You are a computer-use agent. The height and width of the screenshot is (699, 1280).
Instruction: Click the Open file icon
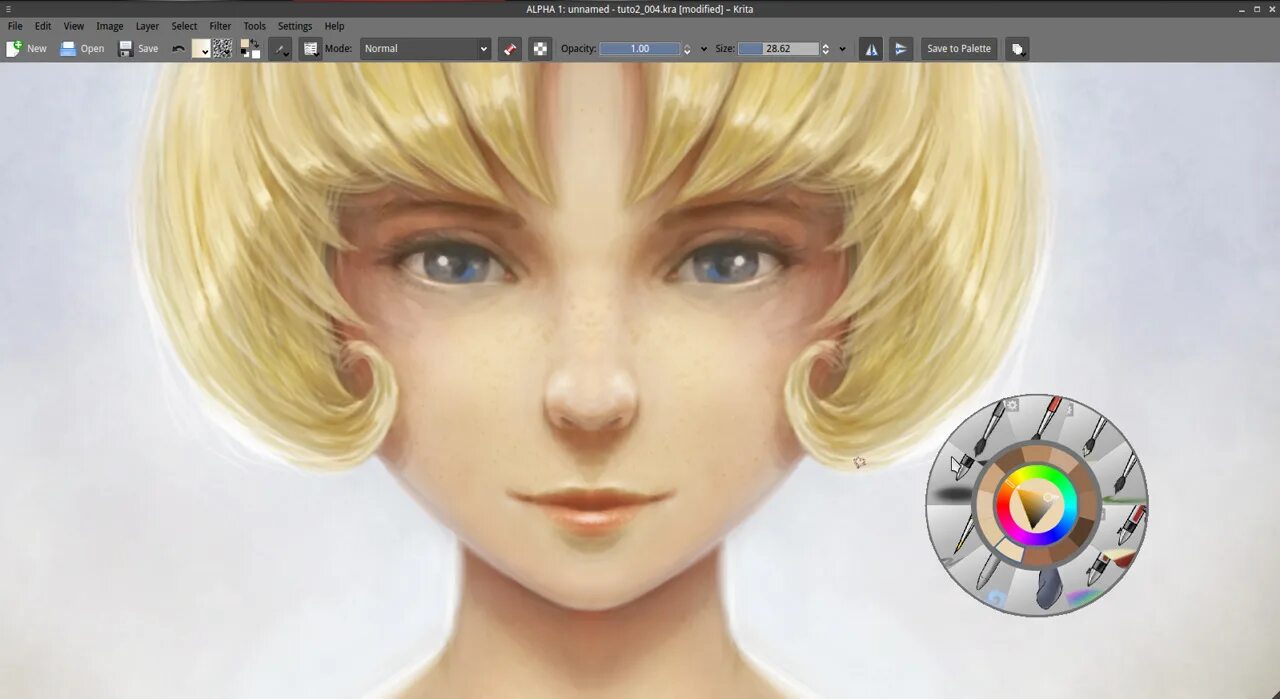click(68, 48)
